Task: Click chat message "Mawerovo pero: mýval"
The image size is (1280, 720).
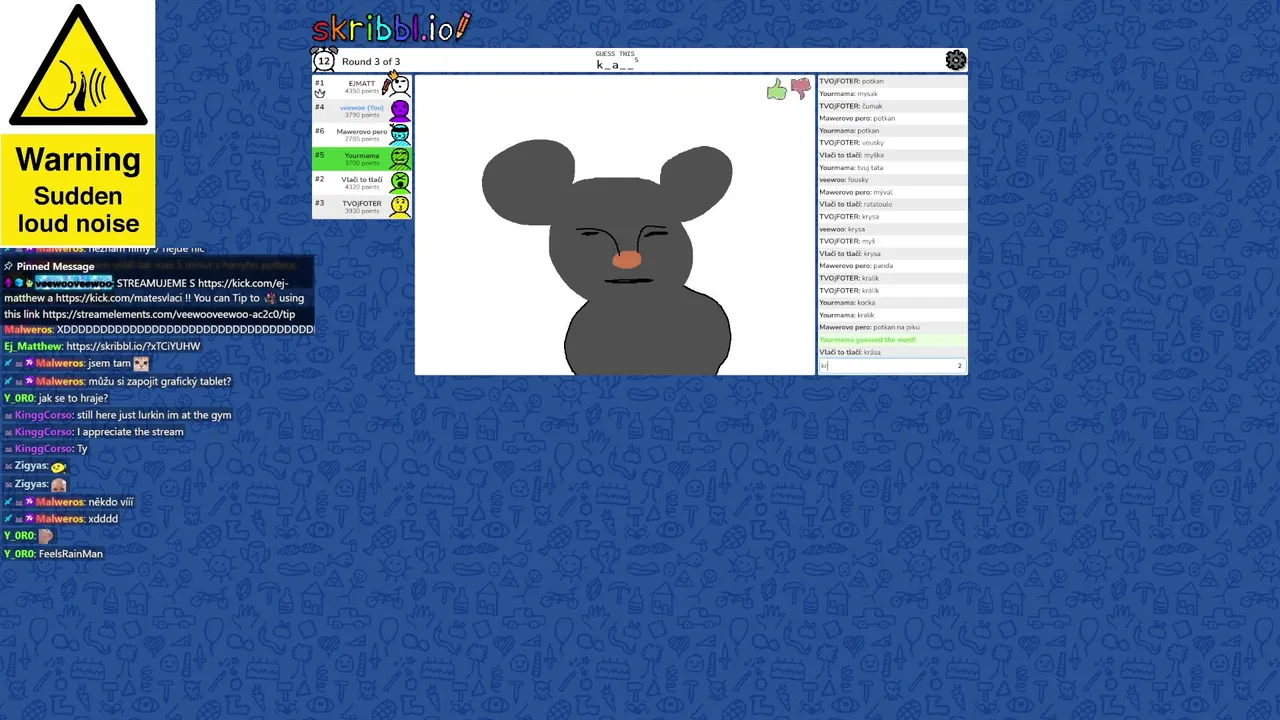Action: 892,192
